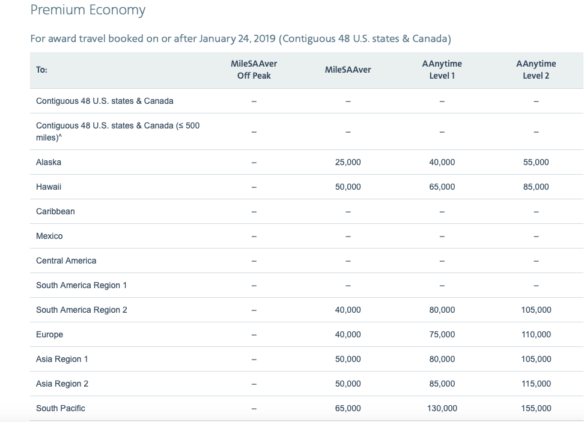Click the award travel booking date subtitle
Screen dimensions: 584x422
pos(241,39)
